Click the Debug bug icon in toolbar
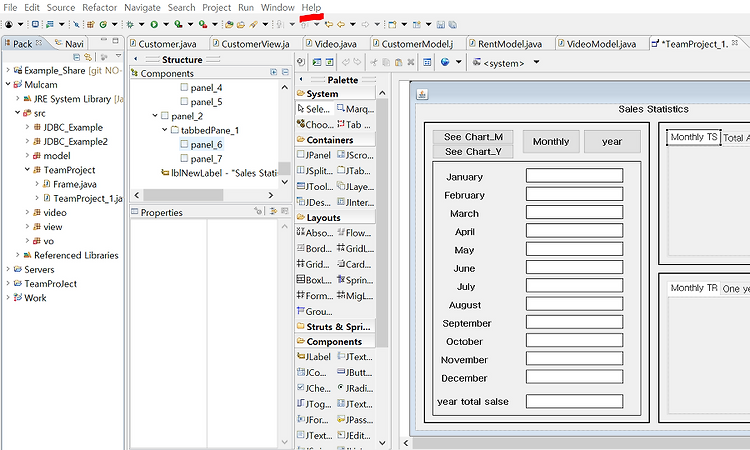 (130, 24)
